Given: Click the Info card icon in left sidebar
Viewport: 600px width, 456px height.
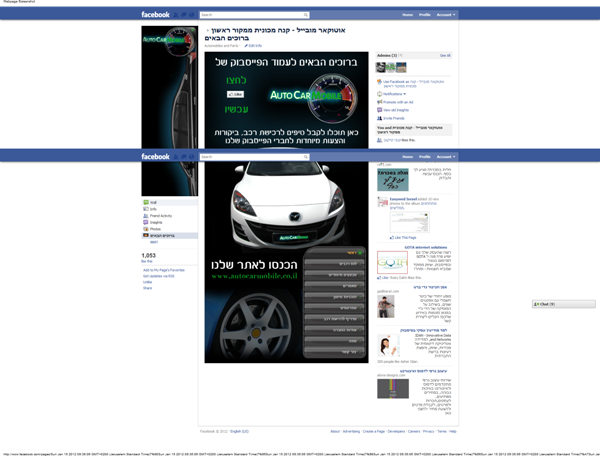Looking at the screenshot, I should [x=146, y=209].
